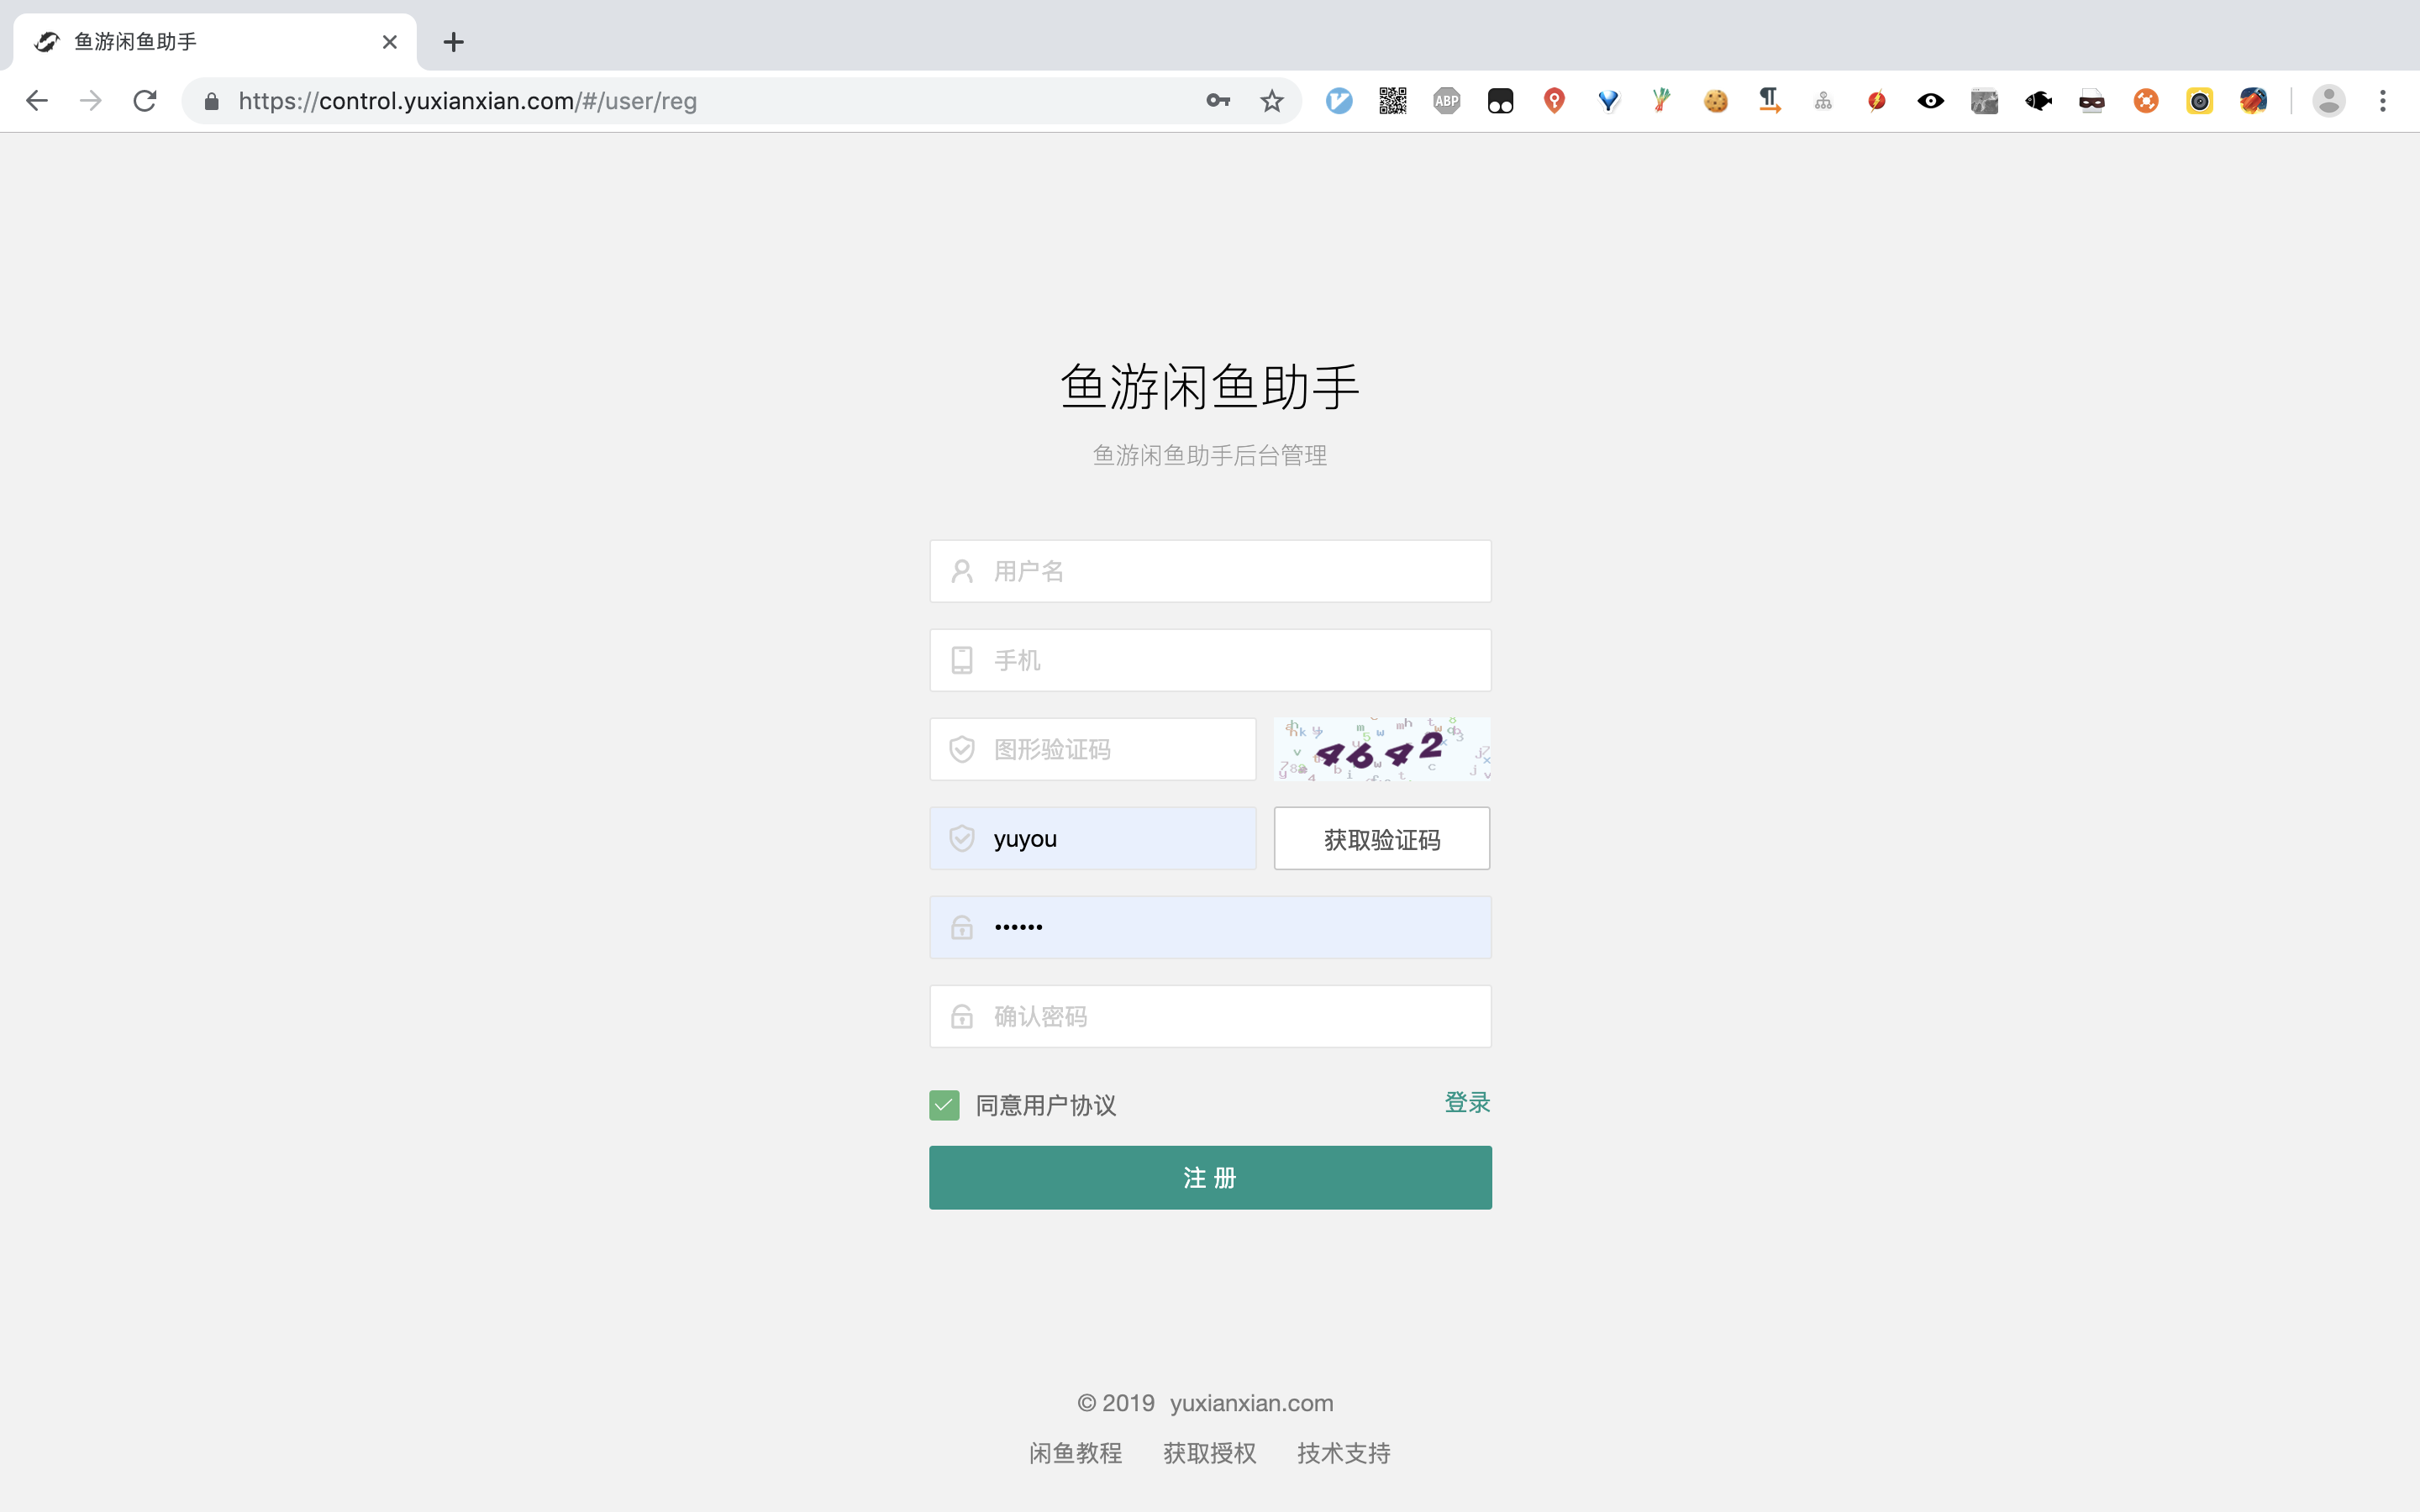Go to the 登录 login link
2420x1512 pixels.
1466,1102
